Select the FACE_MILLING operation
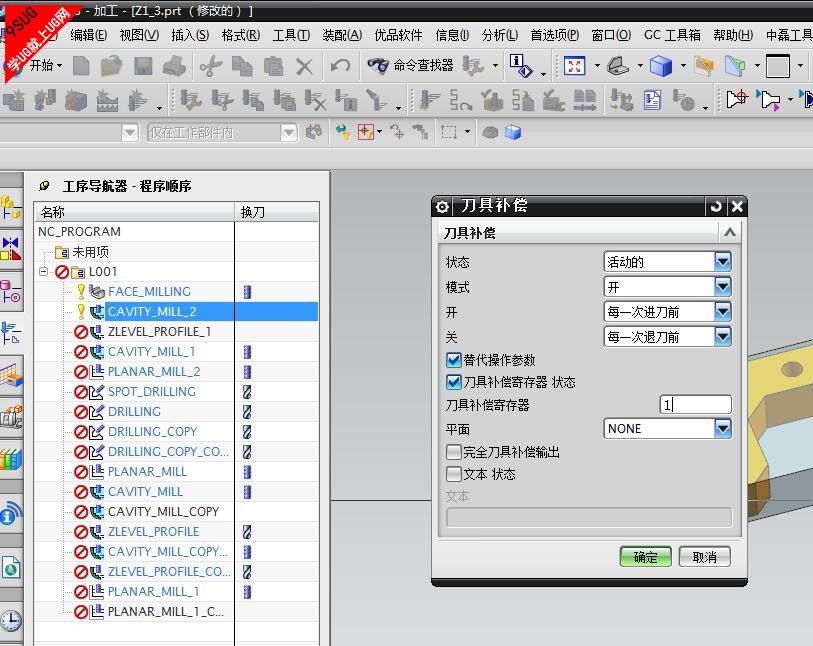 149,291
